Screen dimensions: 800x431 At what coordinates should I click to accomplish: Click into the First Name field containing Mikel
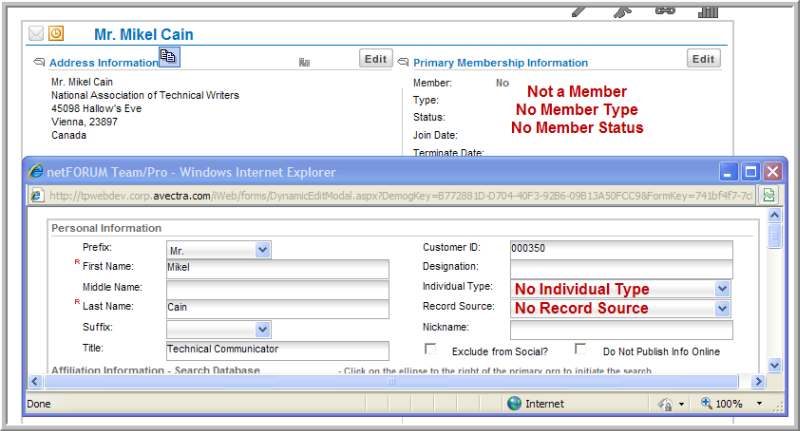(278, 269)
